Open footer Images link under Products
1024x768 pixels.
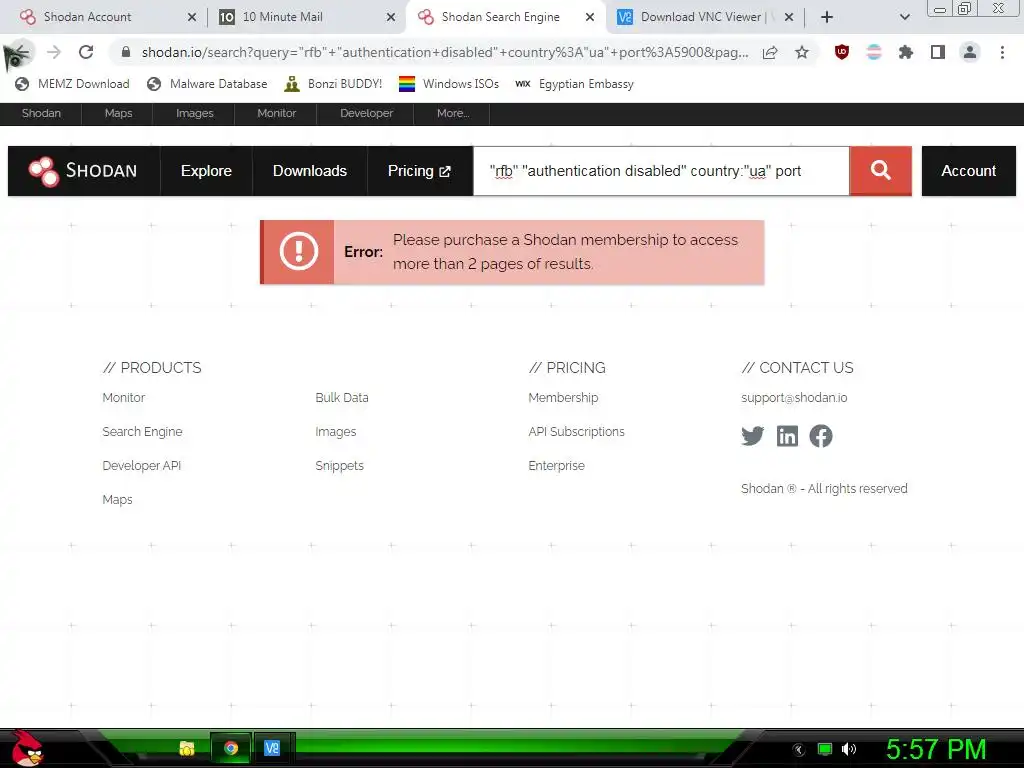336,432
